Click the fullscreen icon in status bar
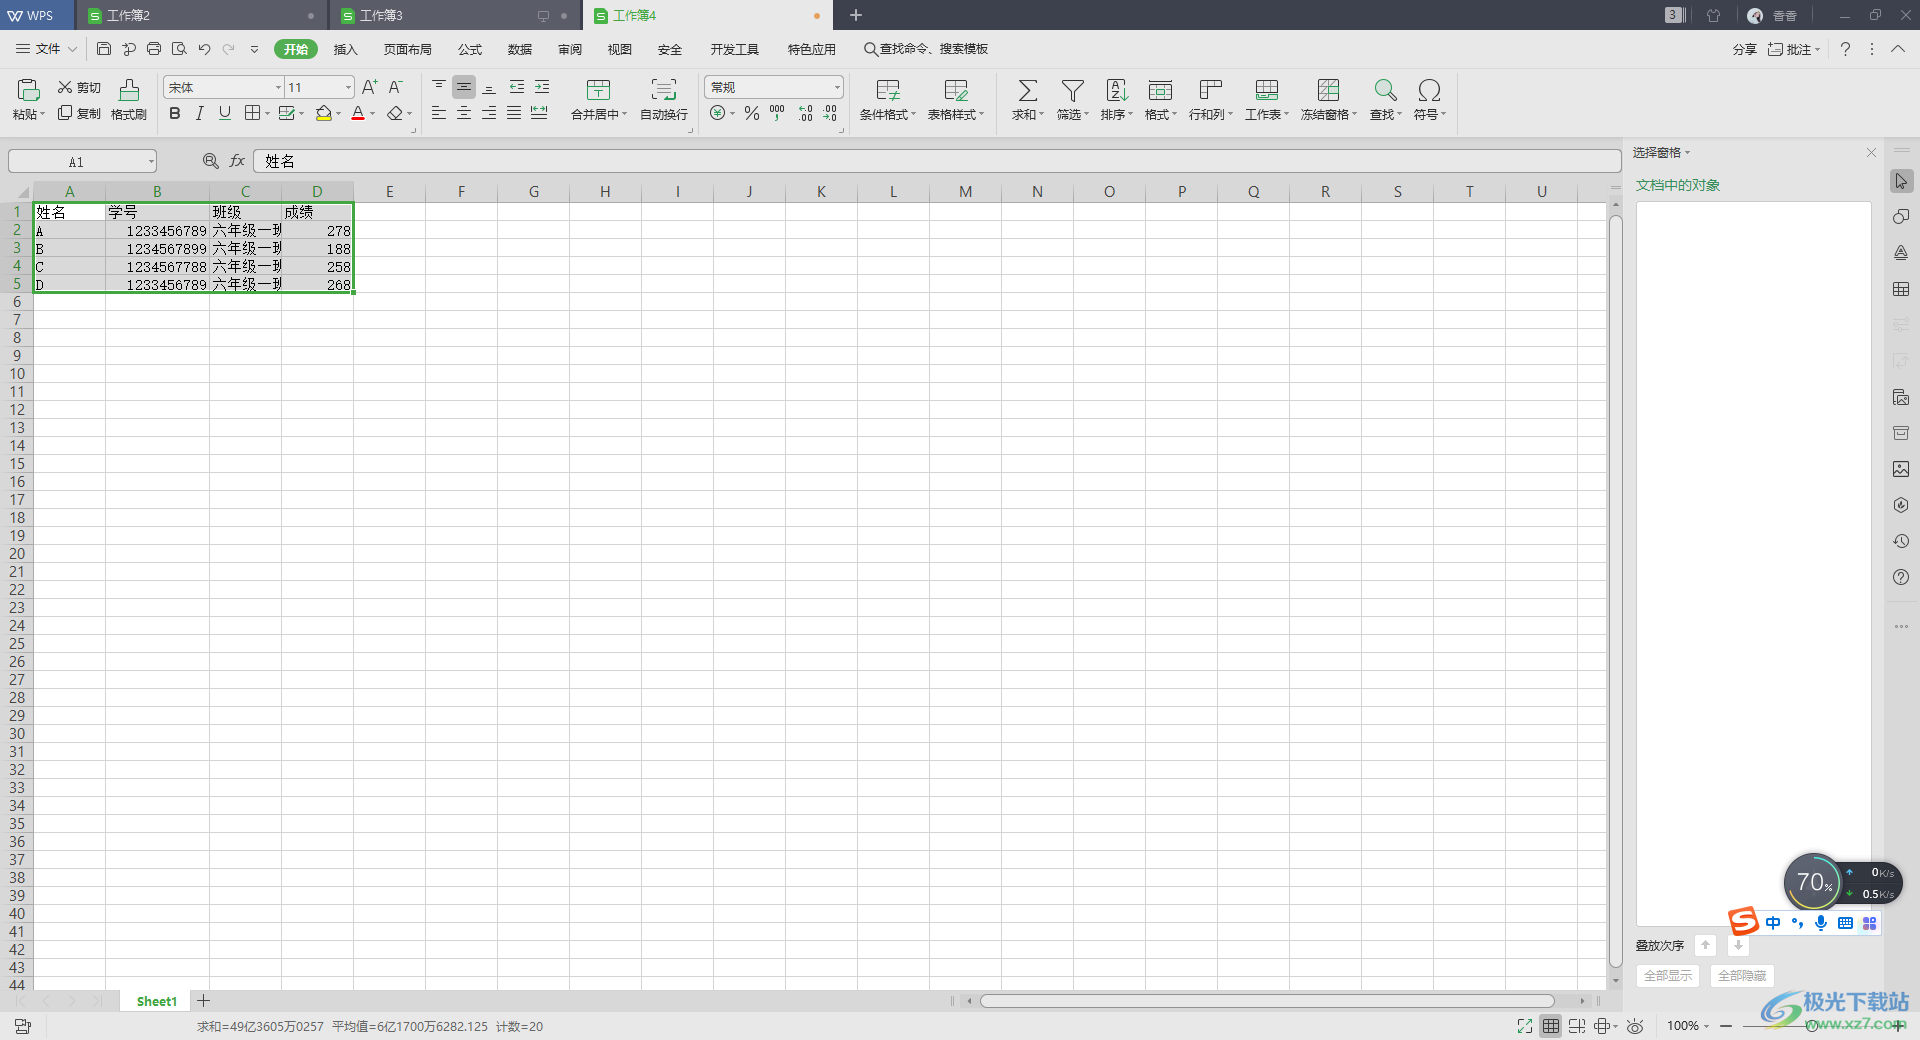 pos(1524,1026)
